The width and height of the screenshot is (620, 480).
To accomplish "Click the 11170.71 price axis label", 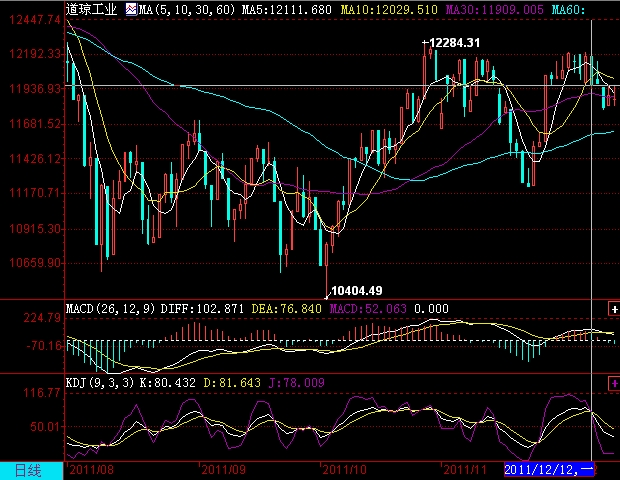I will [x=35, y=193].
